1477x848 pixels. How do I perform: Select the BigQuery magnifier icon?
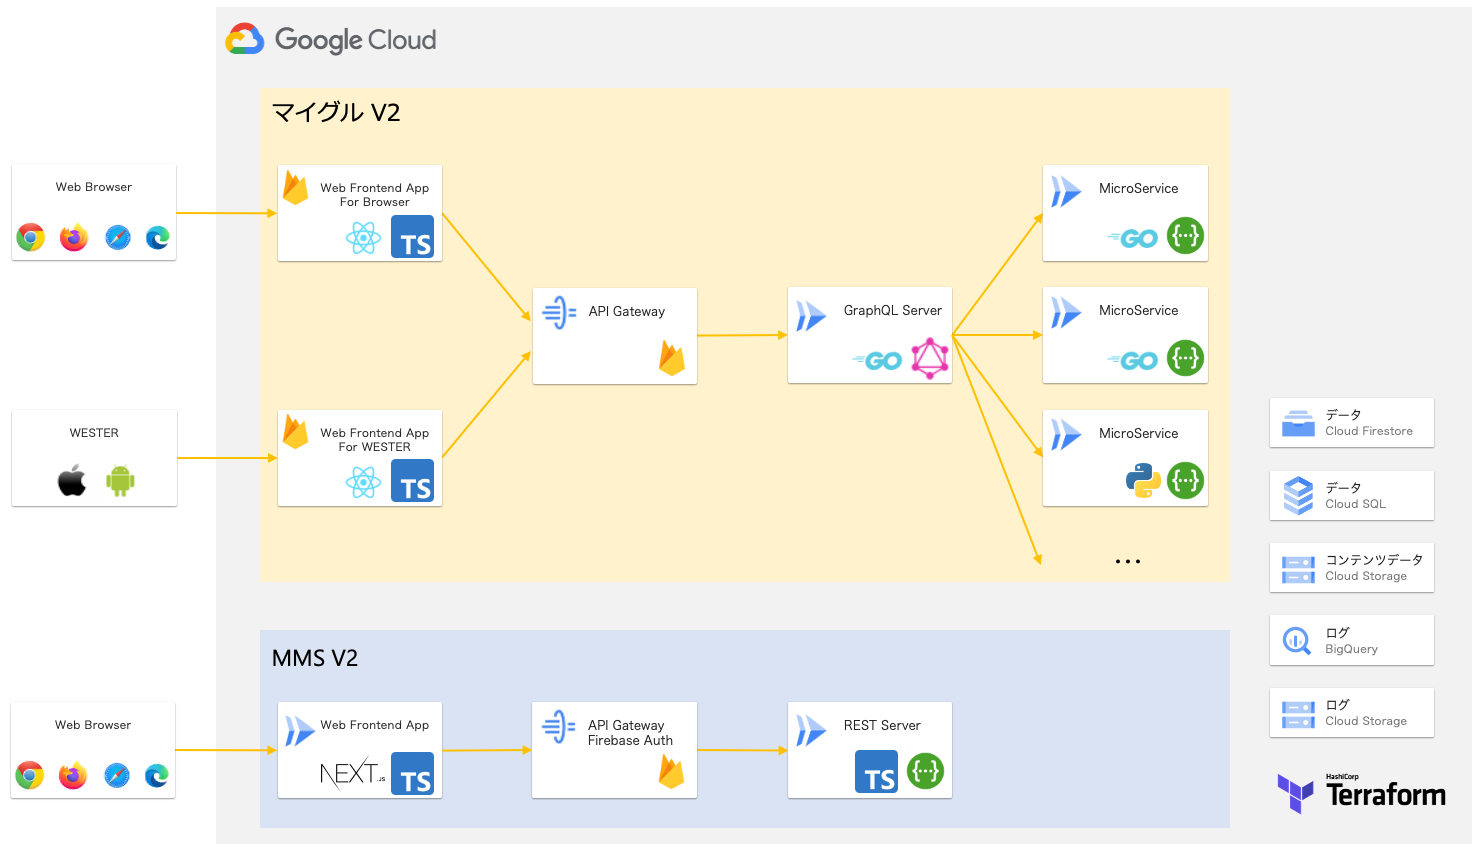tap(1297, 640)
